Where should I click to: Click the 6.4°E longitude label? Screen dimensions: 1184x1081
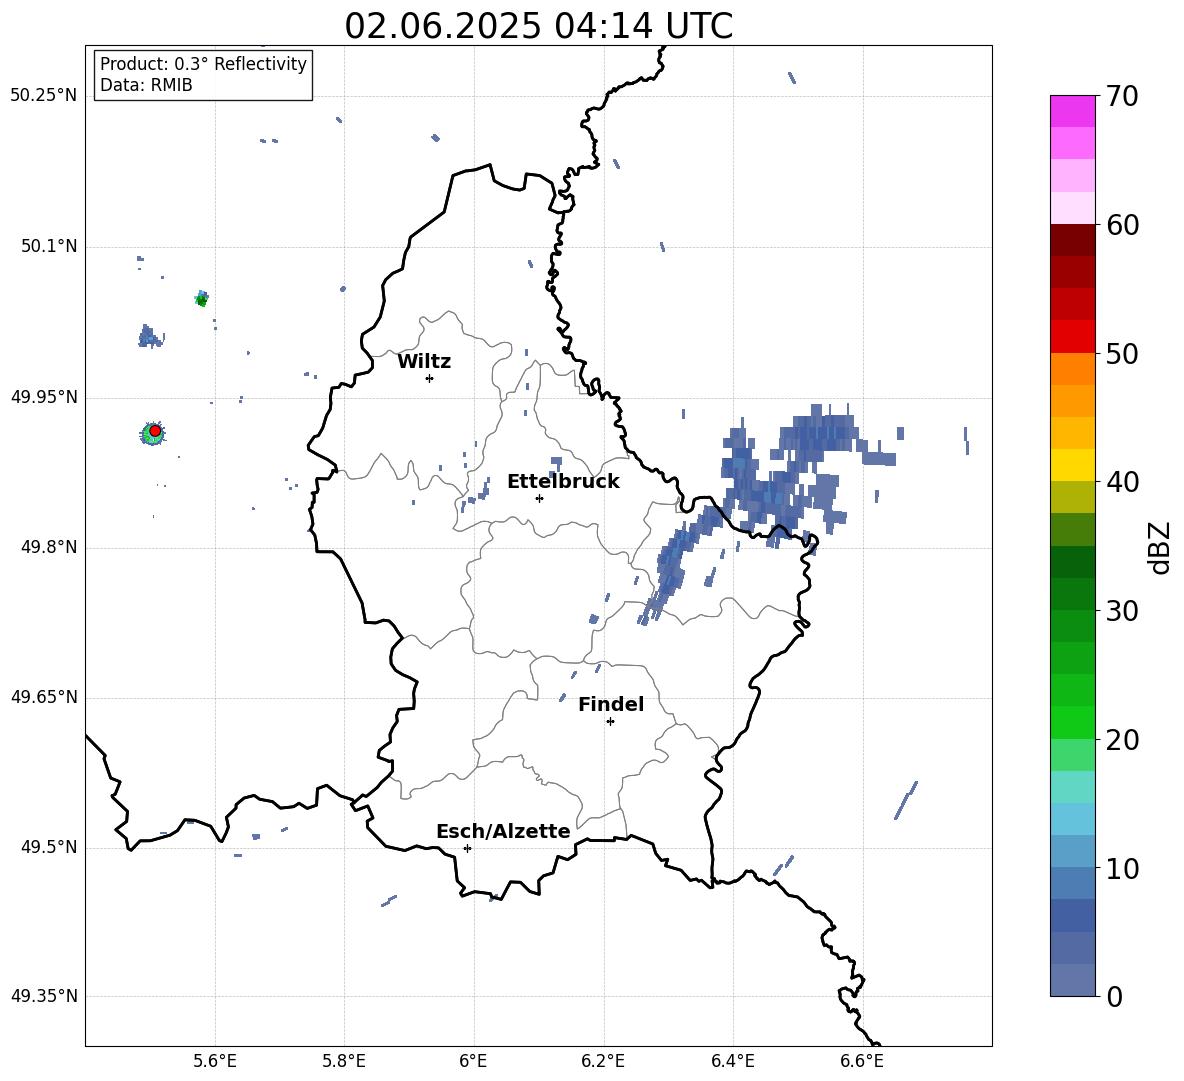[x=732, y=1061]
